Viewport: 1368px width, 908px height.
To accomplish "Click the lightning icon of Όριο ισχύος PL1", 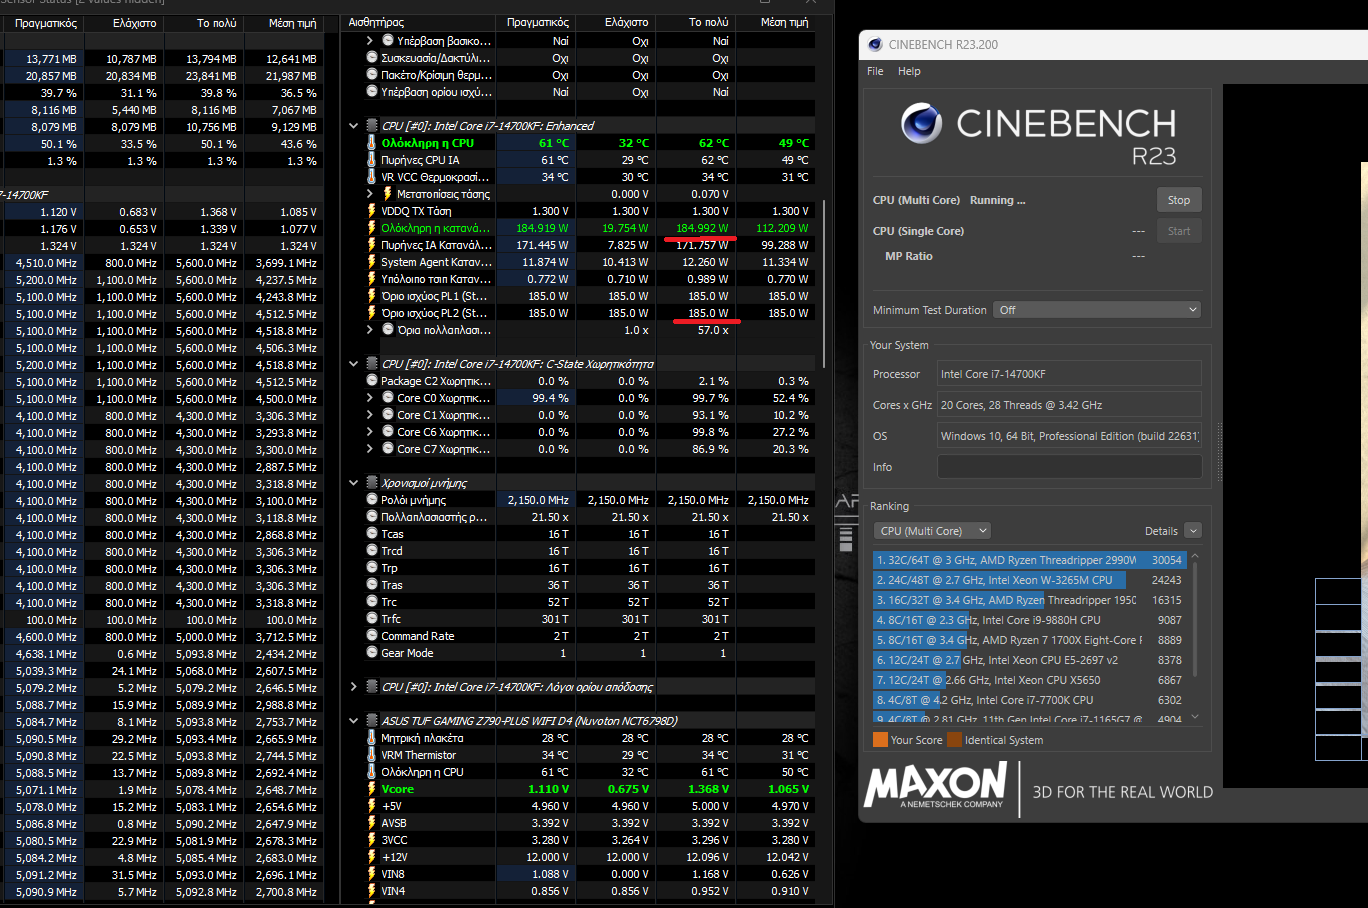I will point(372,296).
